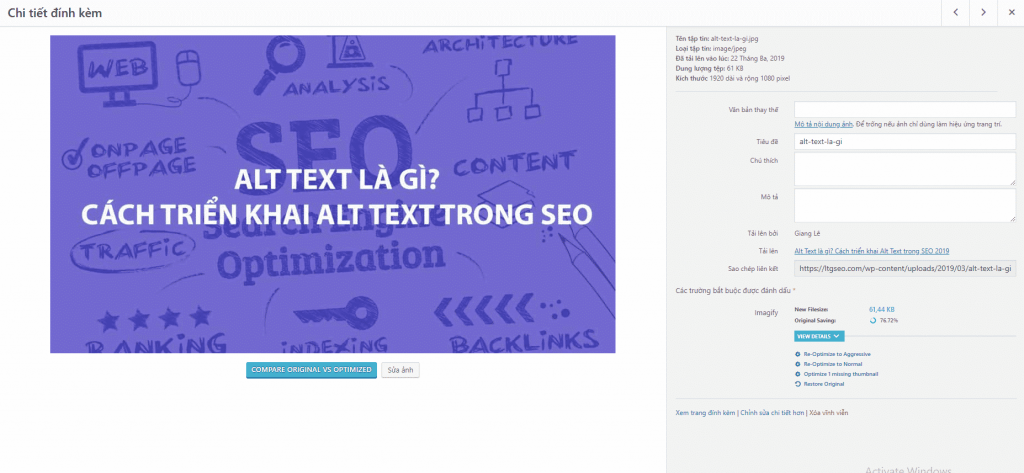Open the Mô tả nội dung ảnh link
The image size is (1024, 473).
pyautogui.click(x=825, y=124)
